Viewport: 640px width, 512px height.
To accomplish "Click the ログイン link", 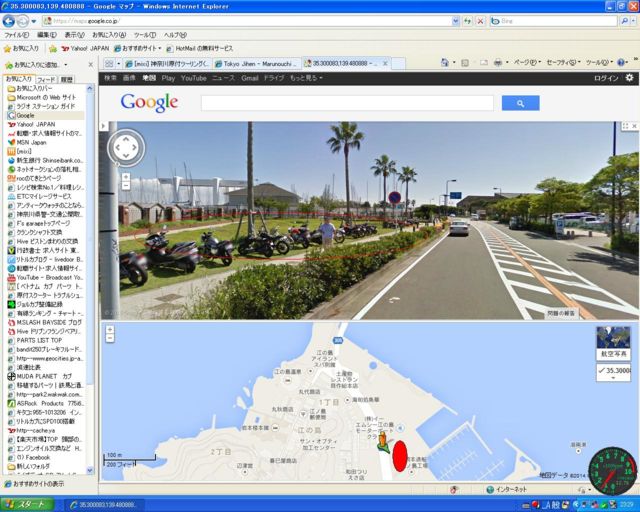I will click(x=606, y=77).
